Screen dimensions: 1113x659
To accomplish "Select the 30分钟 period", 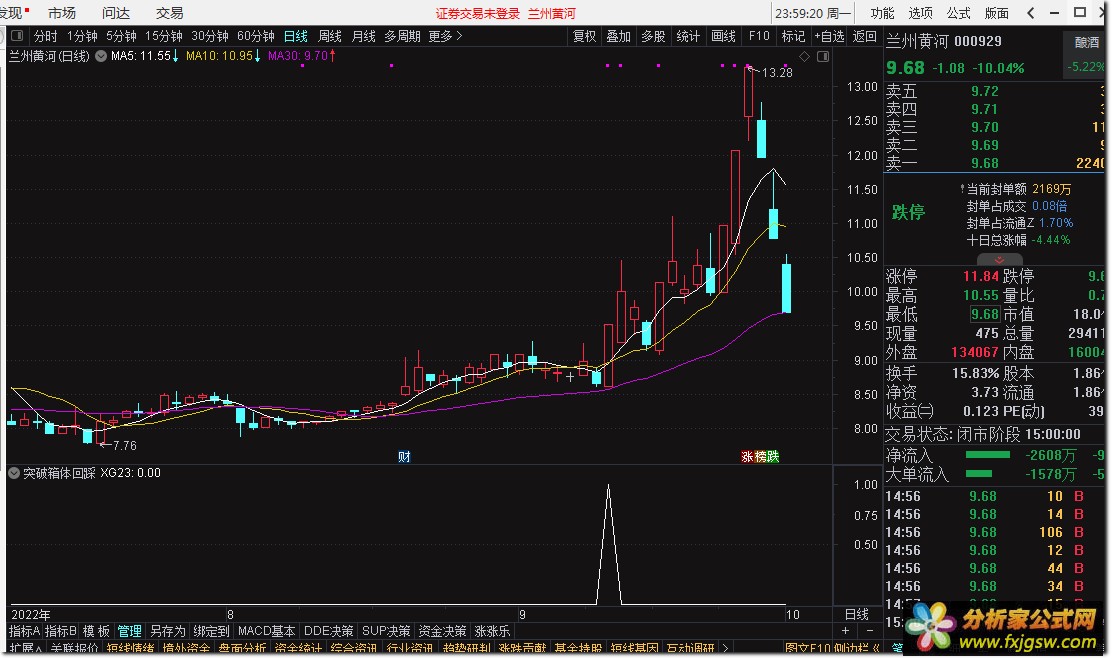I will click(x=209, y=36).
